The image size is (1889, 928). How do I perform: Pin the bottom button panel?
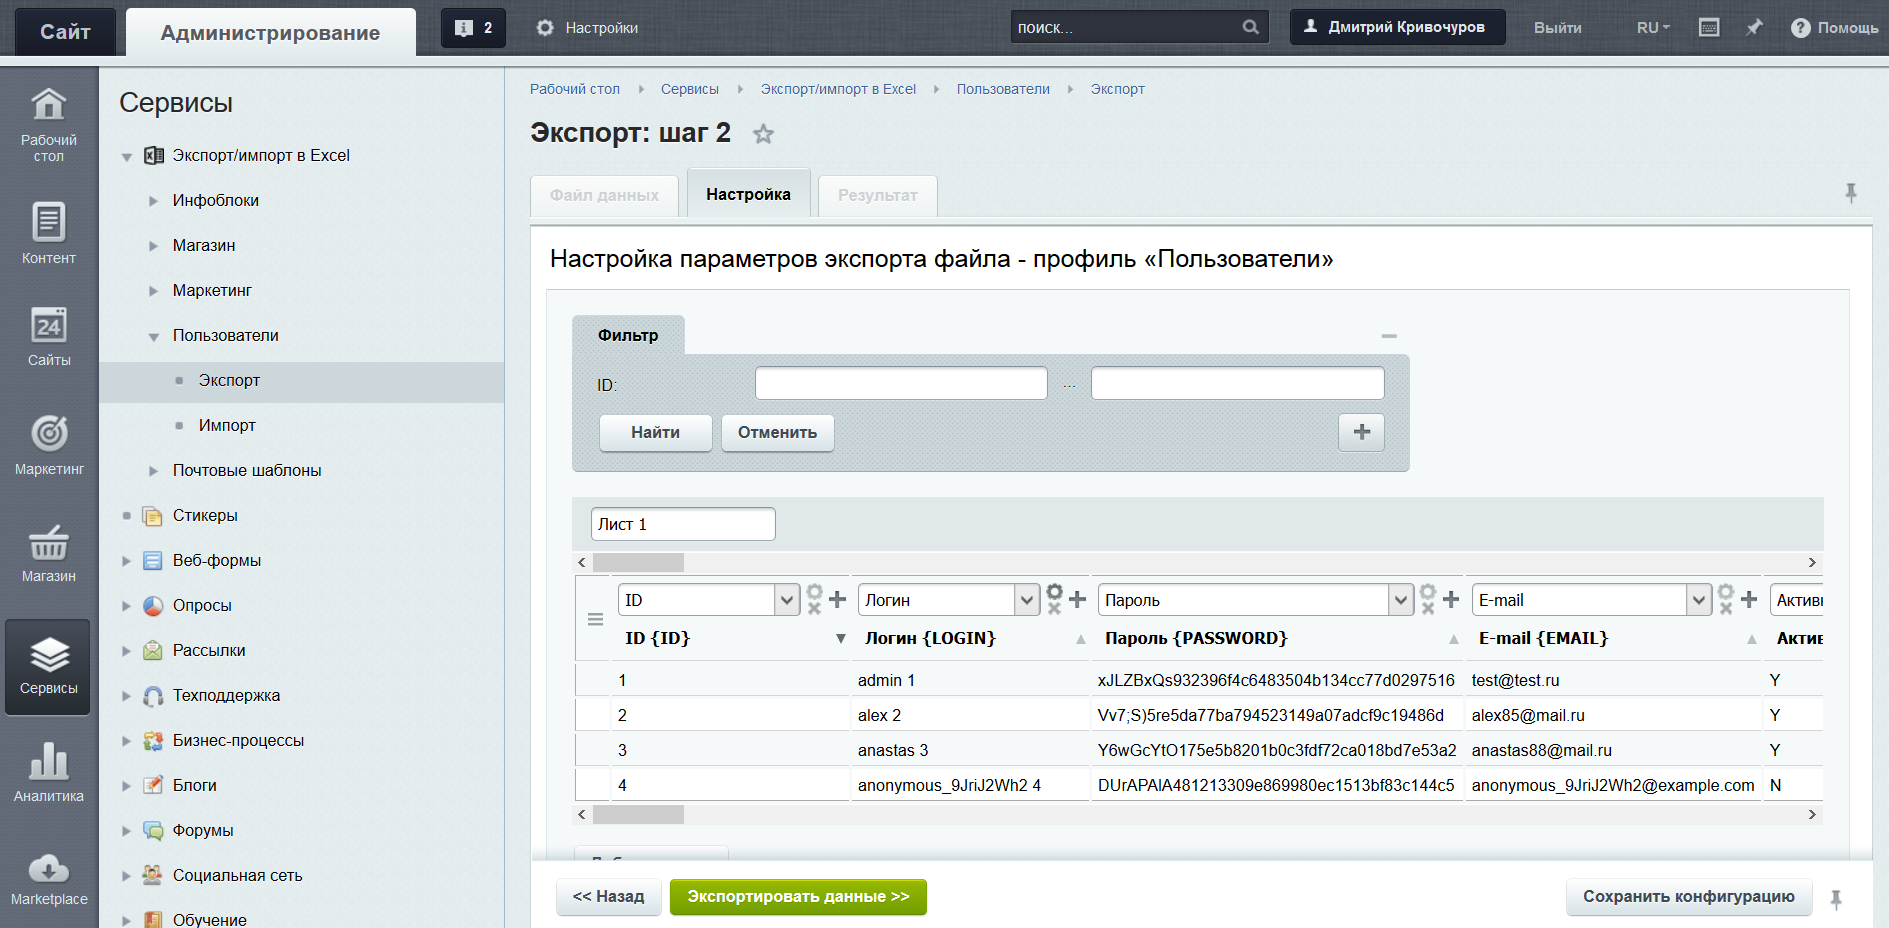(x=1836, y=898)
